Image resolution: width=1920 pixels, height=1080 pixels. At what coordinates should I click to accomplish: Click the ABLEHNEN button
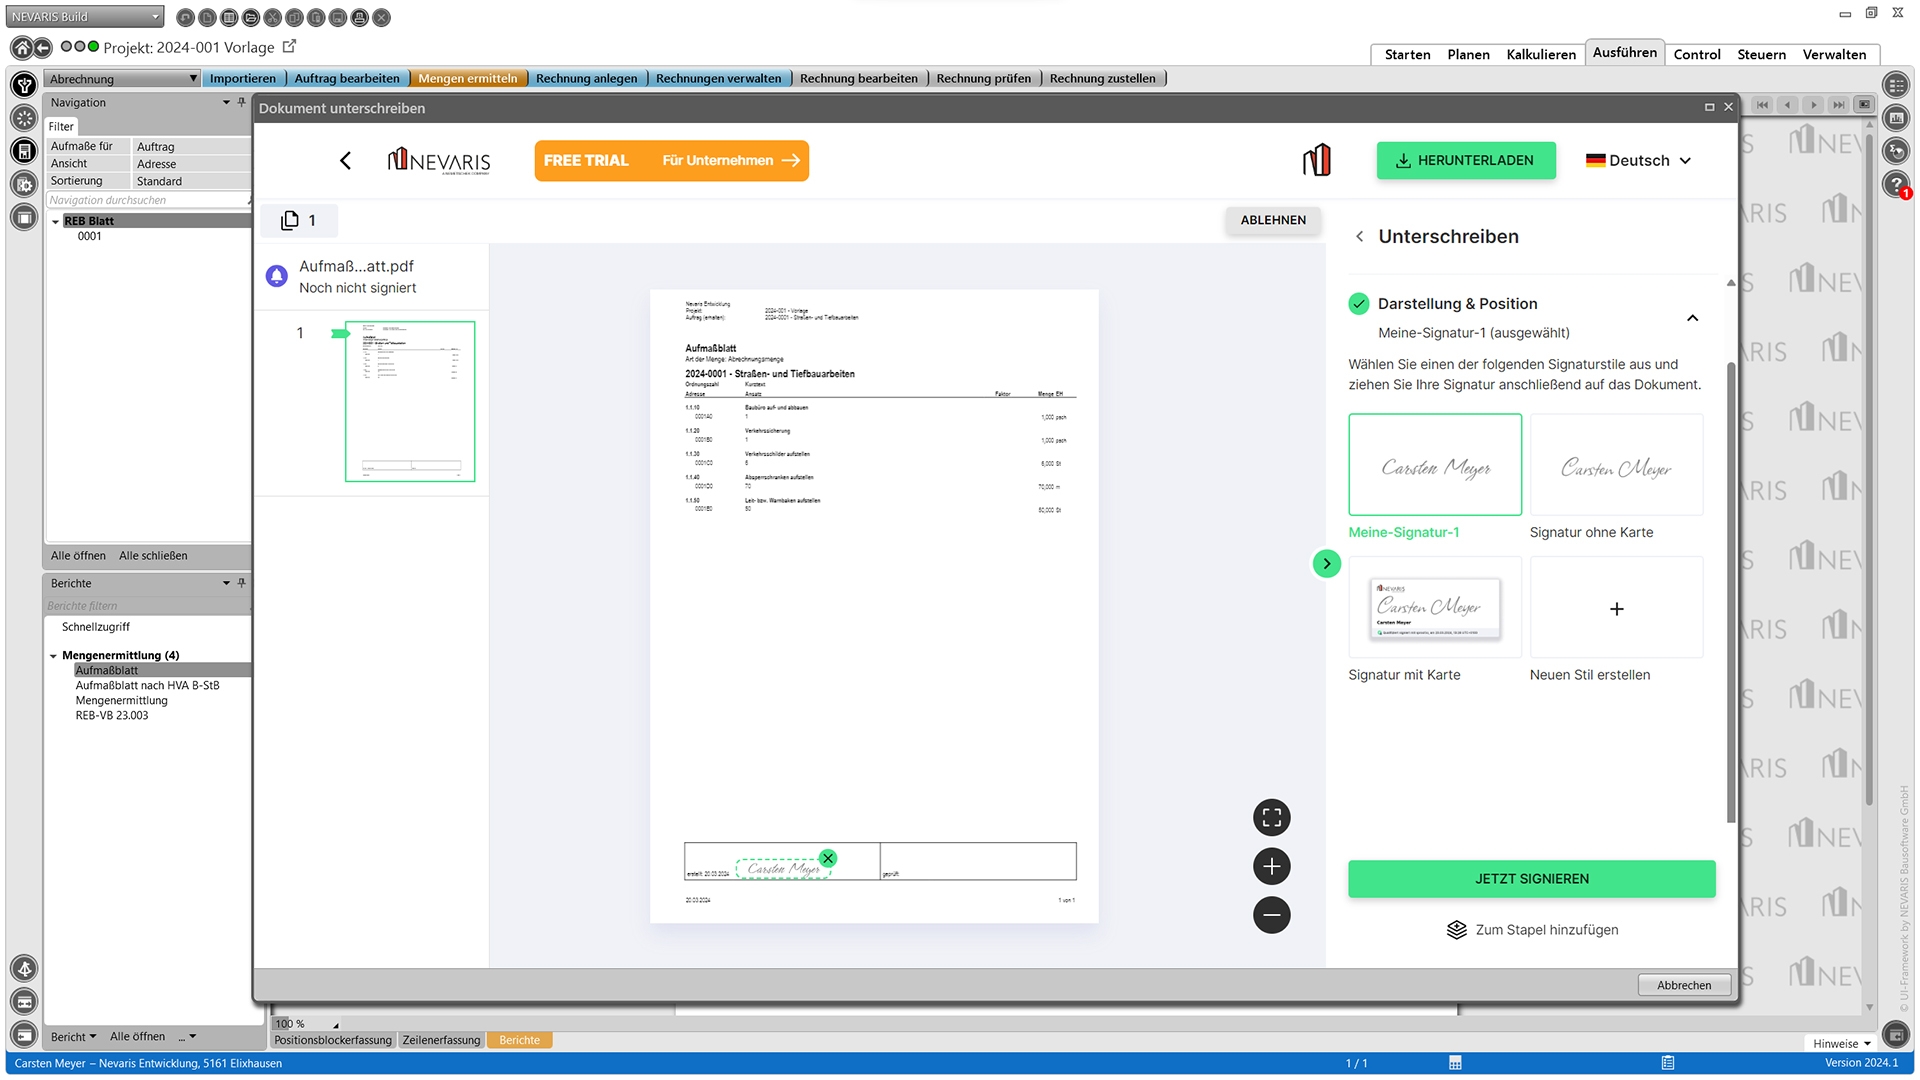pyautogui.click(x=1272, y=220)
